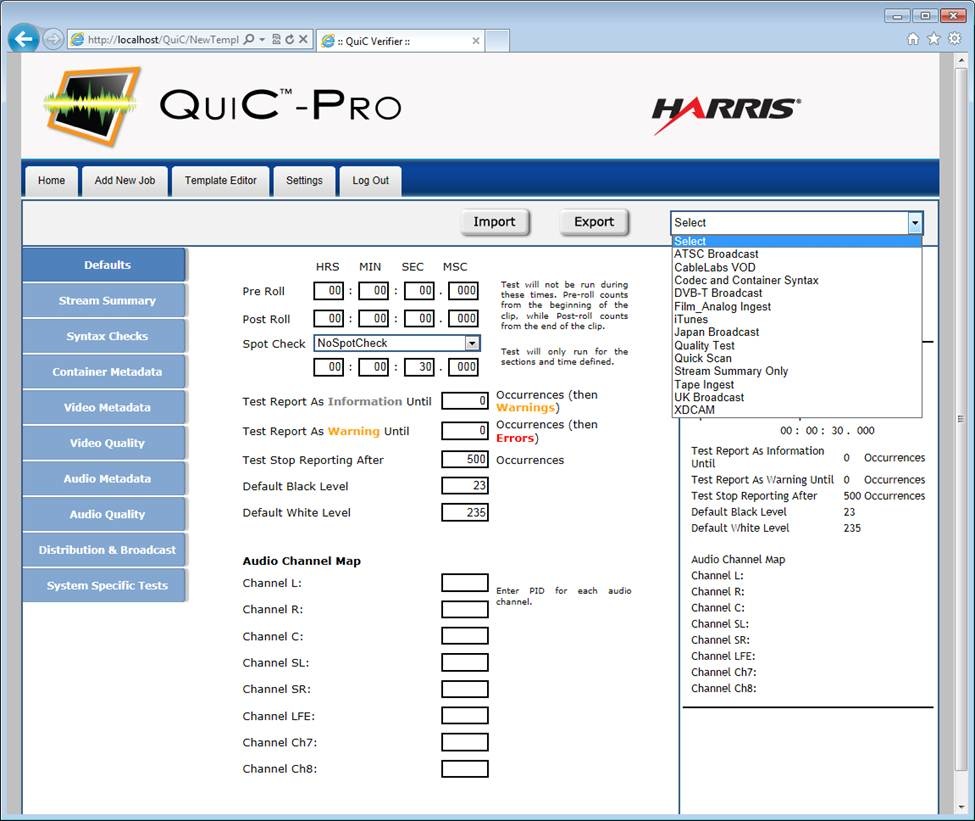Click the refresh icon in address bar
The width and height of the screenshot is (975, 821).
(290, 40)
